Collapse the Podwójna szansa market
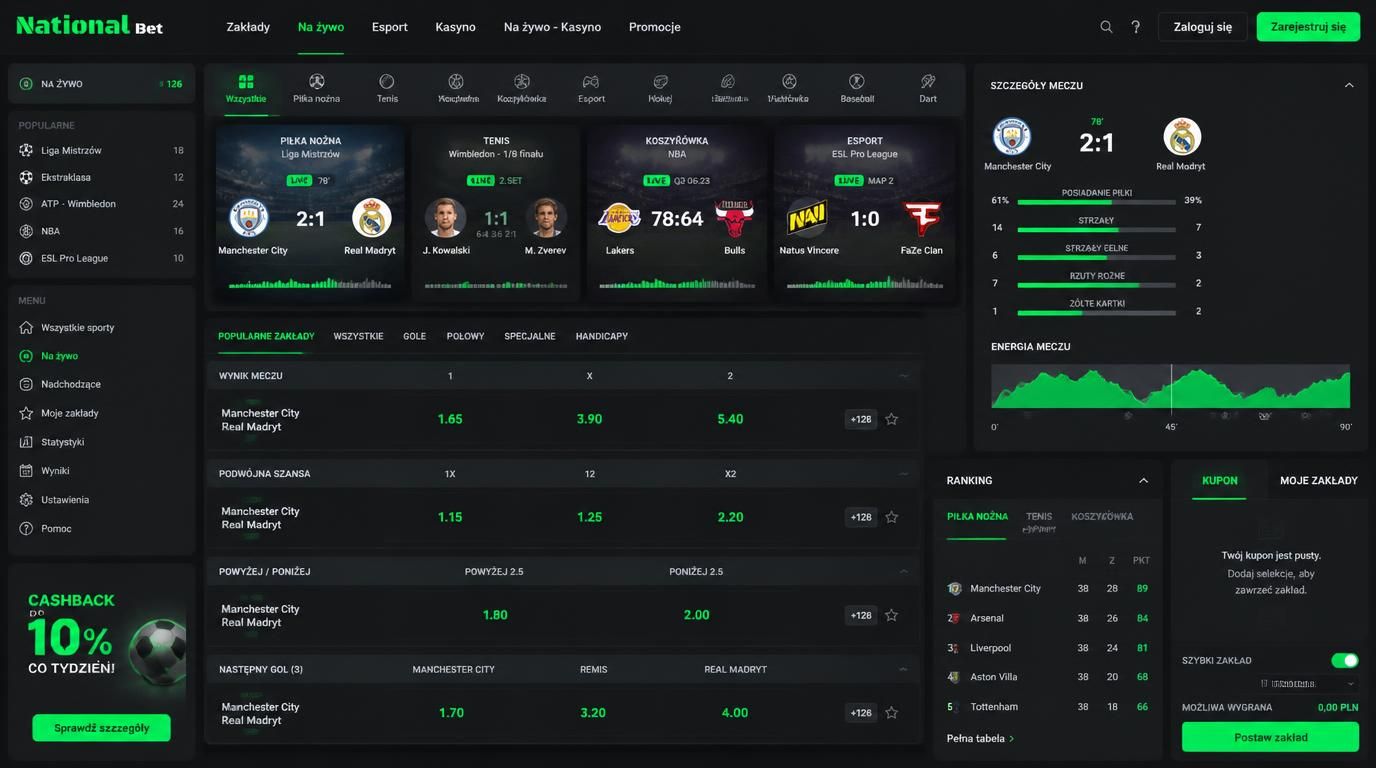Screen dimensions: 1376x768 904,474
